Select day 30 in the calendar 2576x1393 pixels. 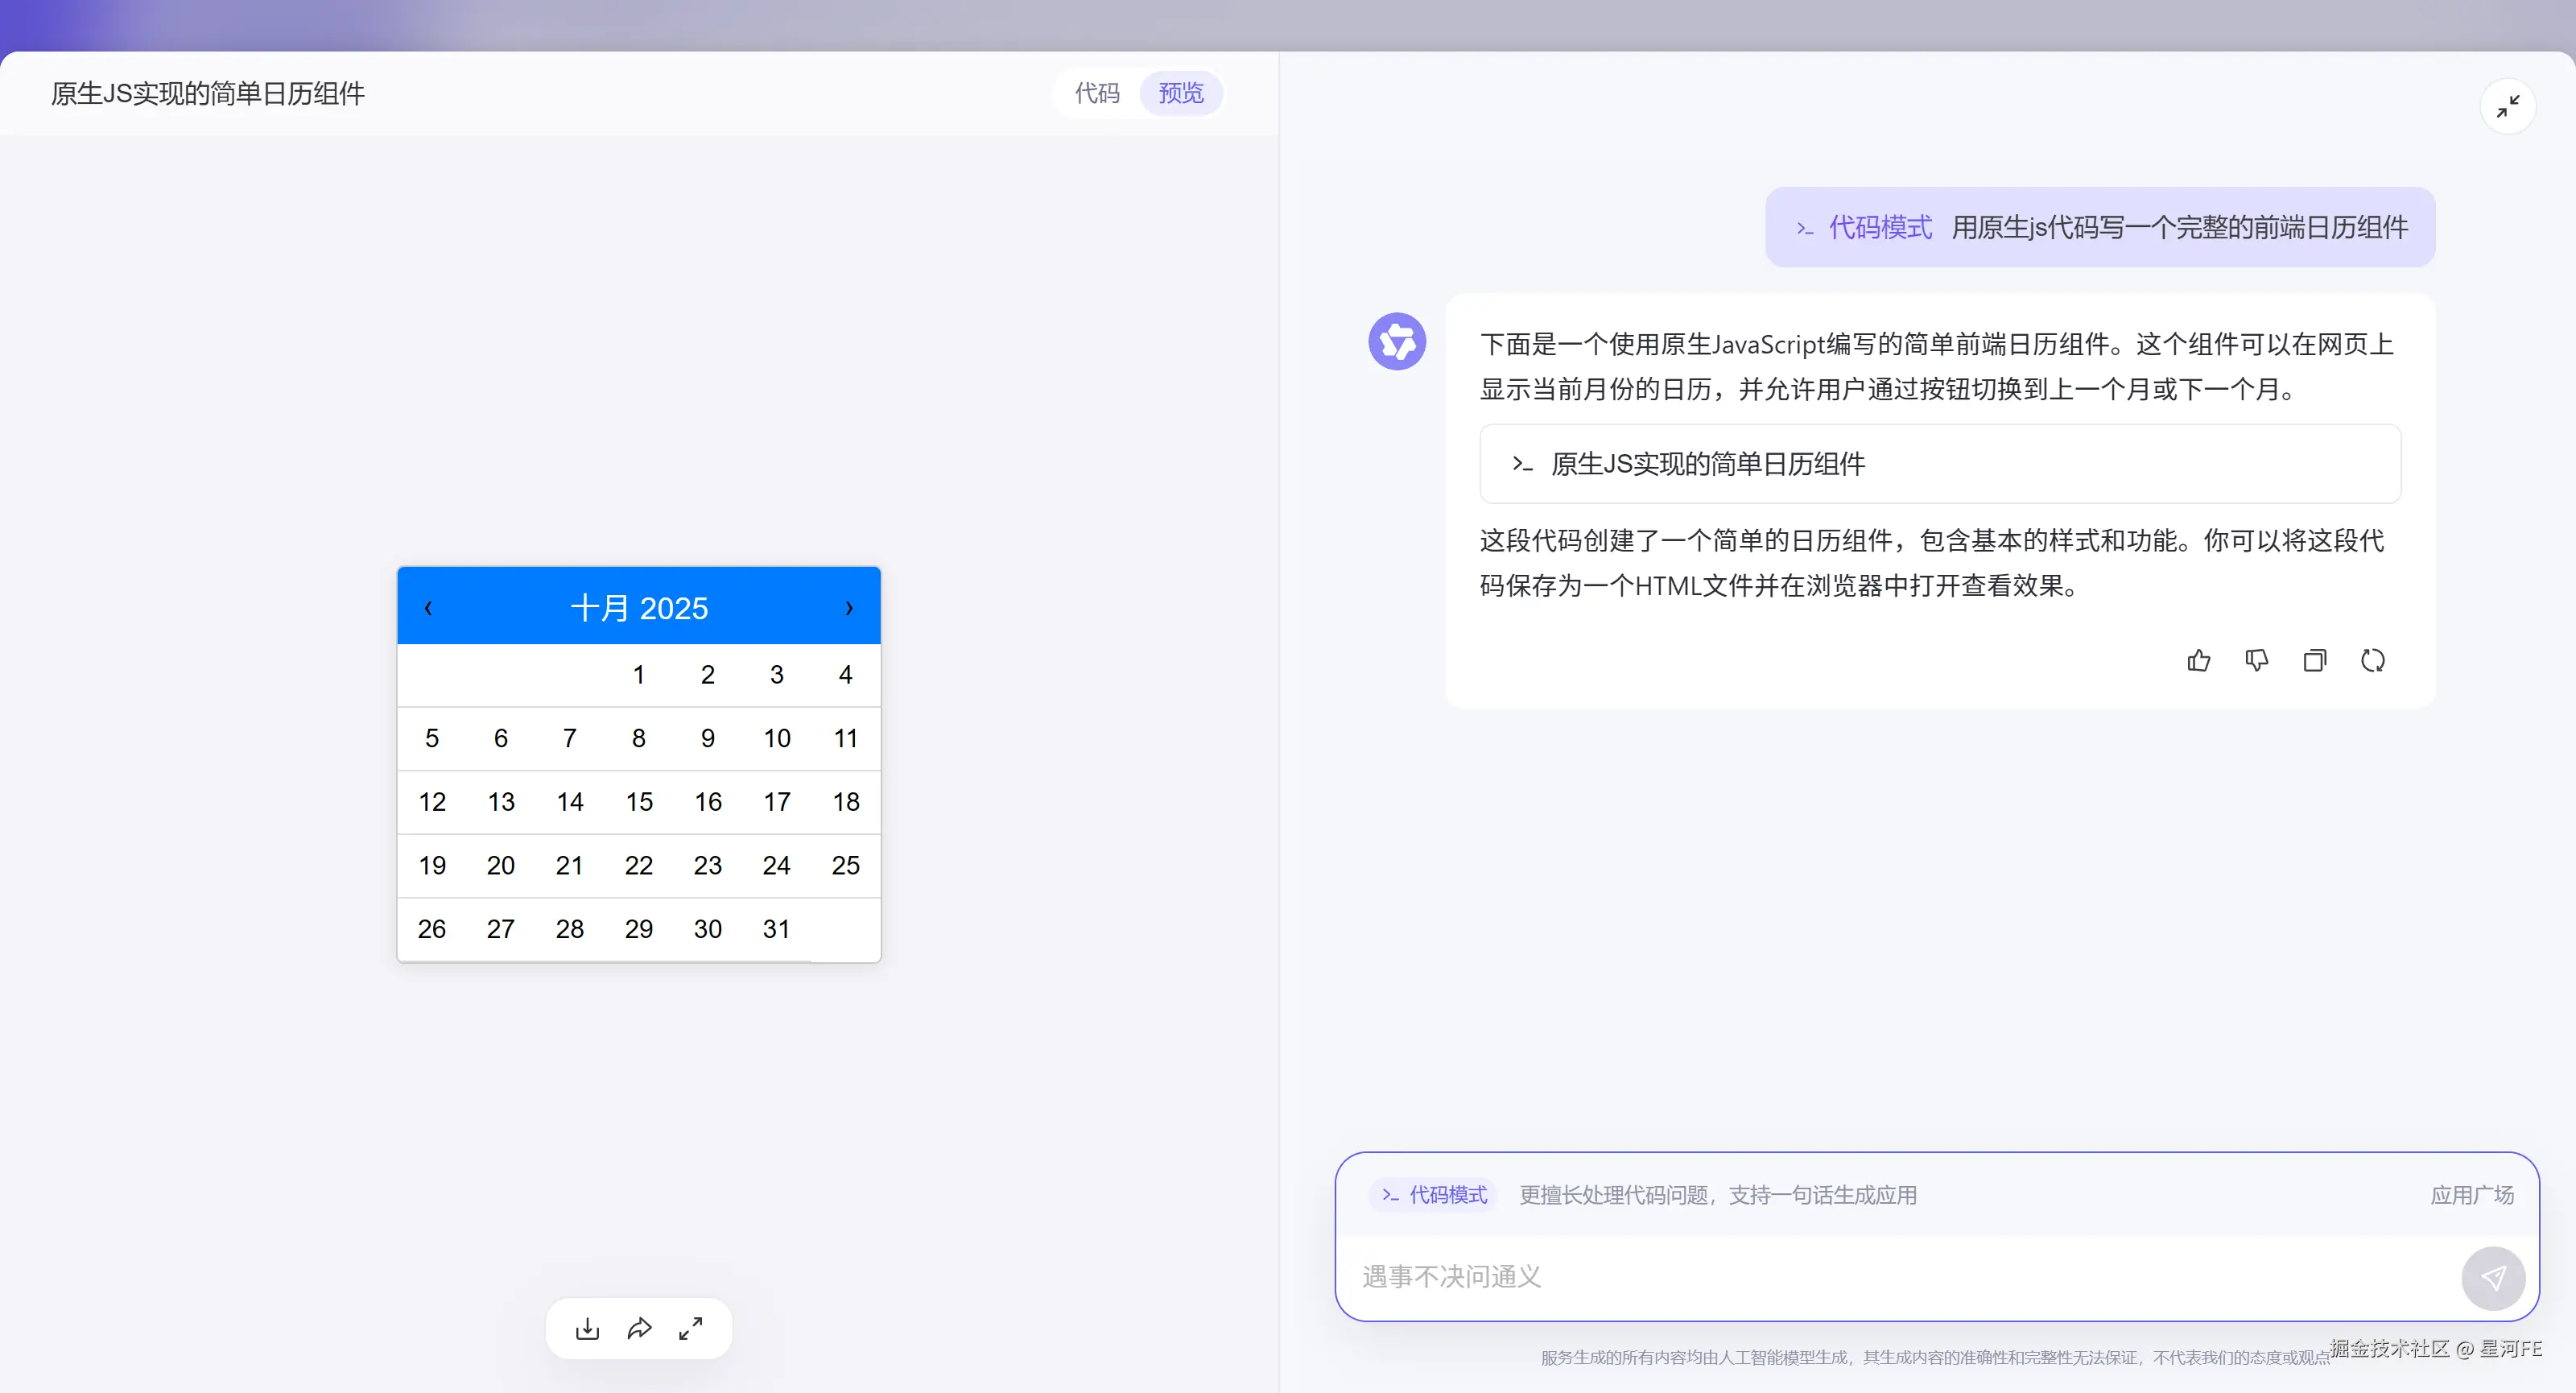click(708, 929)
